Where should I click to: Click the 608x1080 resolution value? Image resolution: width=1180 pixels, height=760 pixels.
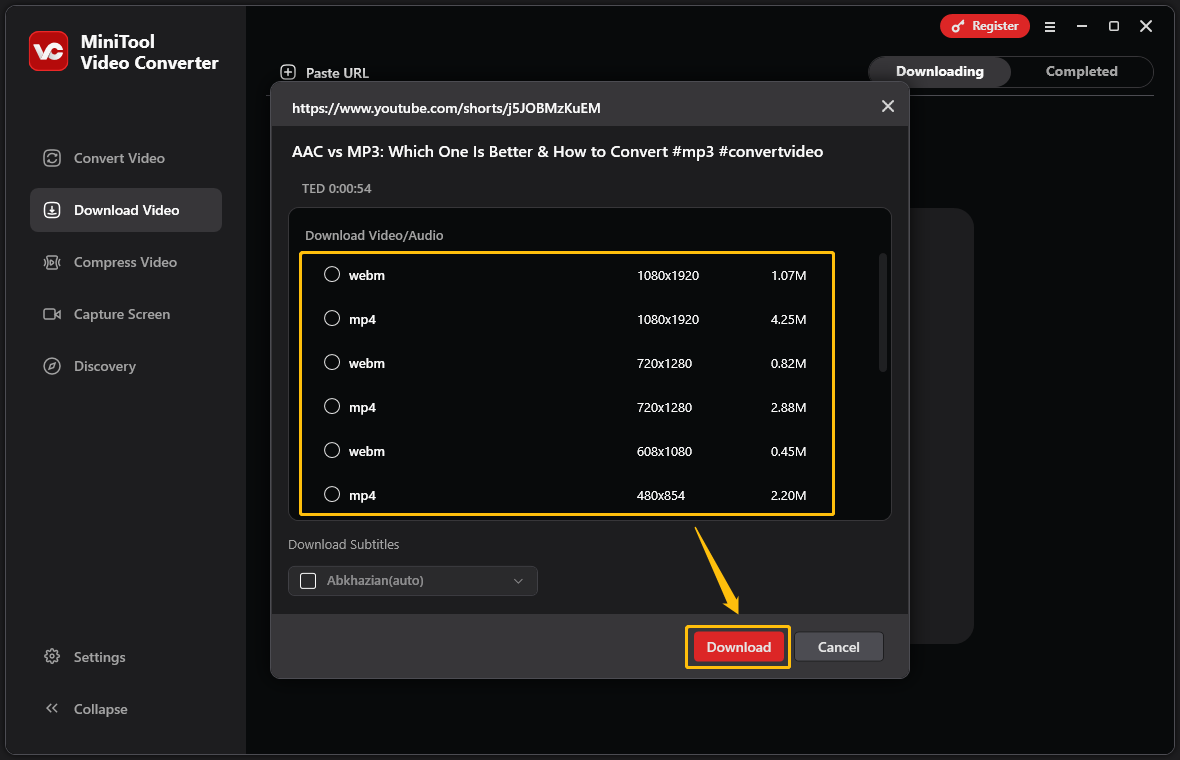point(665,451)
